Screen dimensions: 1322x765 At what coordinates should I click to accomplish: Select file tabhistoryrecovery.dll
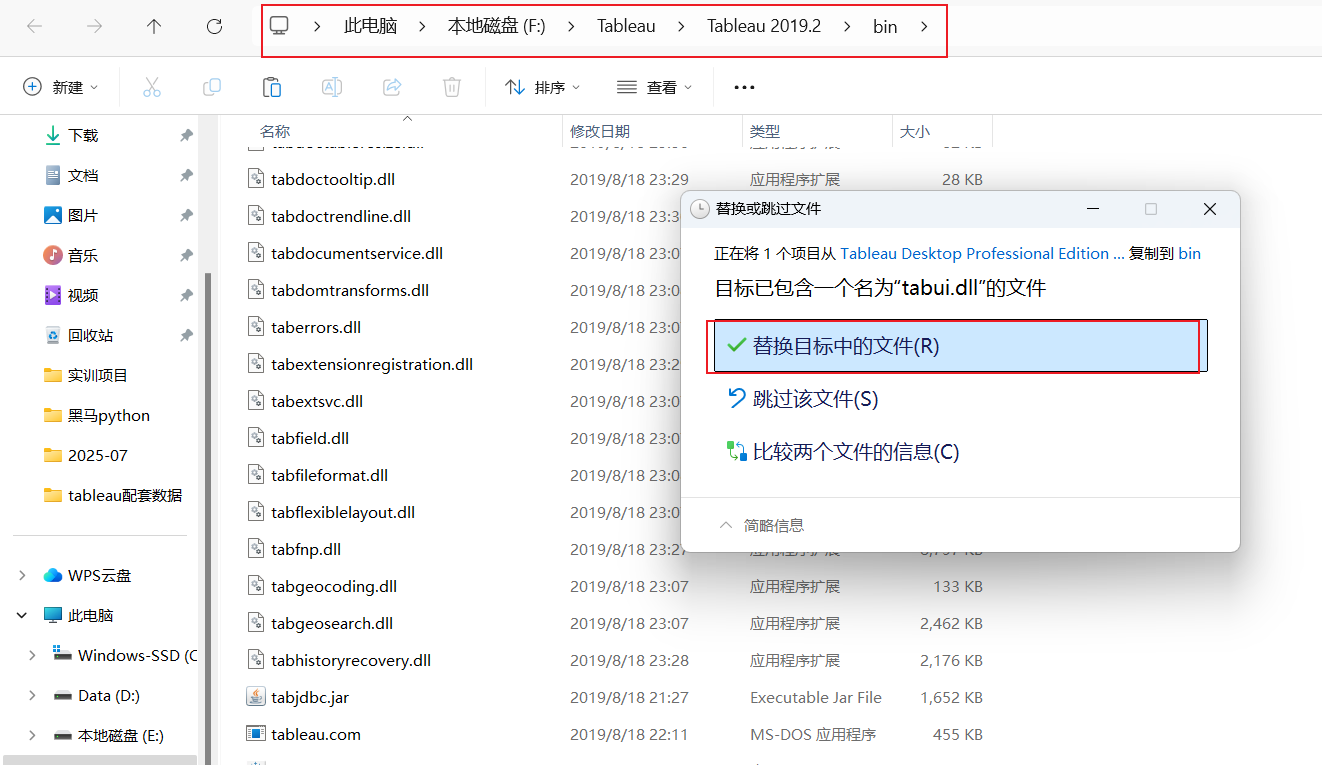click(351, 660)
